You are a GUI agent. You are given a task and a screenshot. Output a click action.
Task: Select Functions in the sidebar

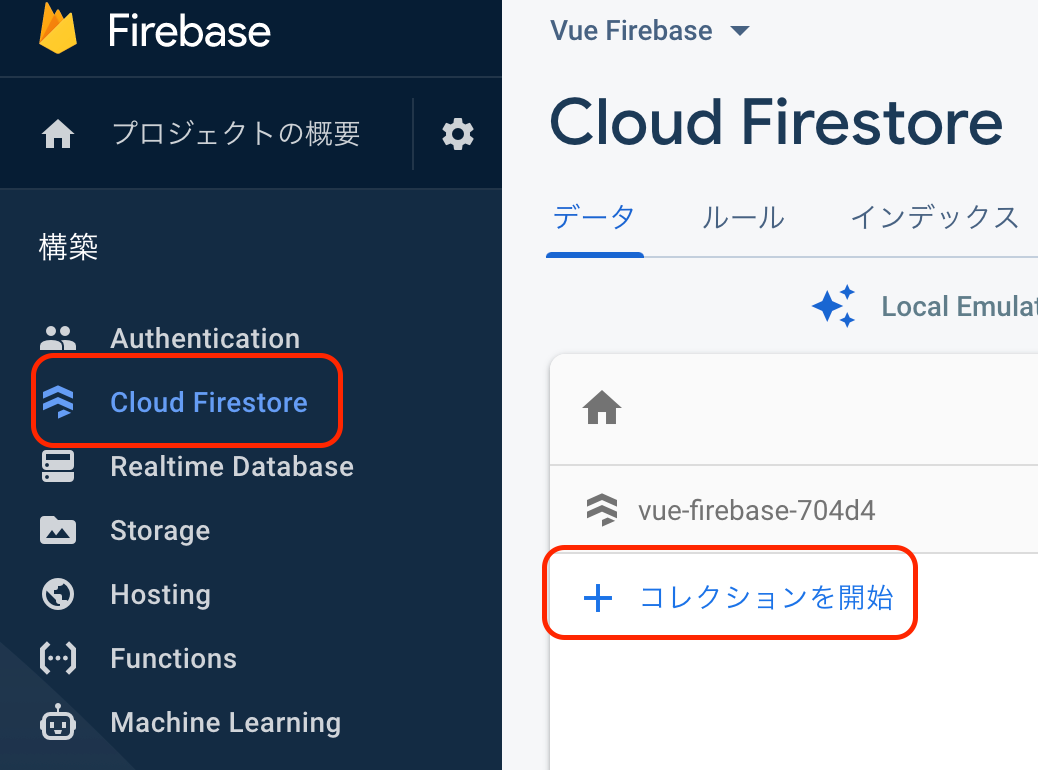click(173, 658)
